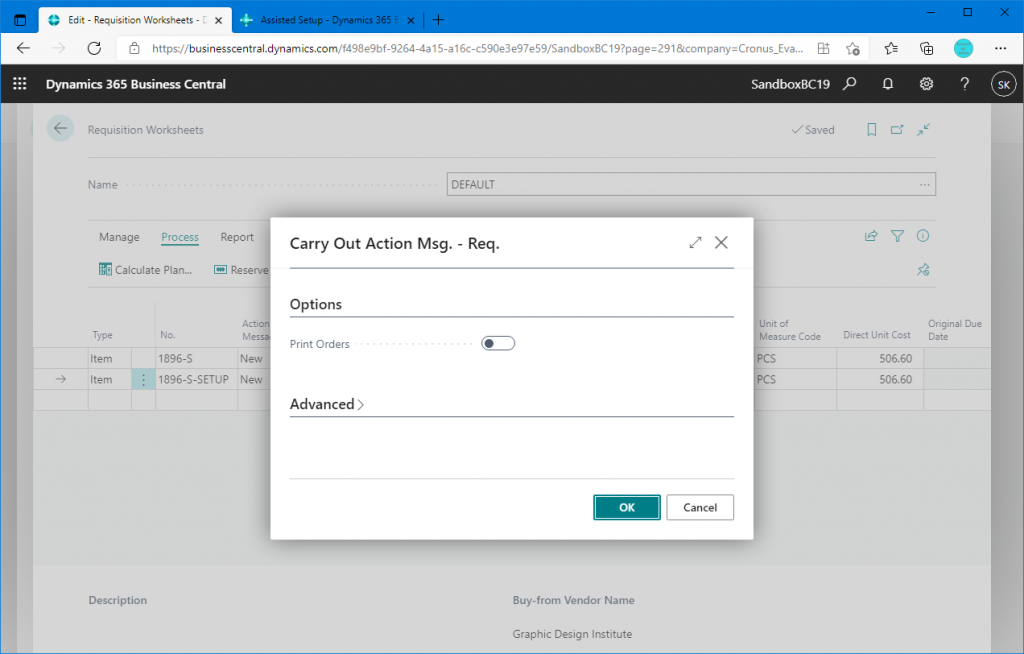Open row options for 1896-S-SETUP
This screenshot has height=654, width=1024.
[x=143, y=380]
